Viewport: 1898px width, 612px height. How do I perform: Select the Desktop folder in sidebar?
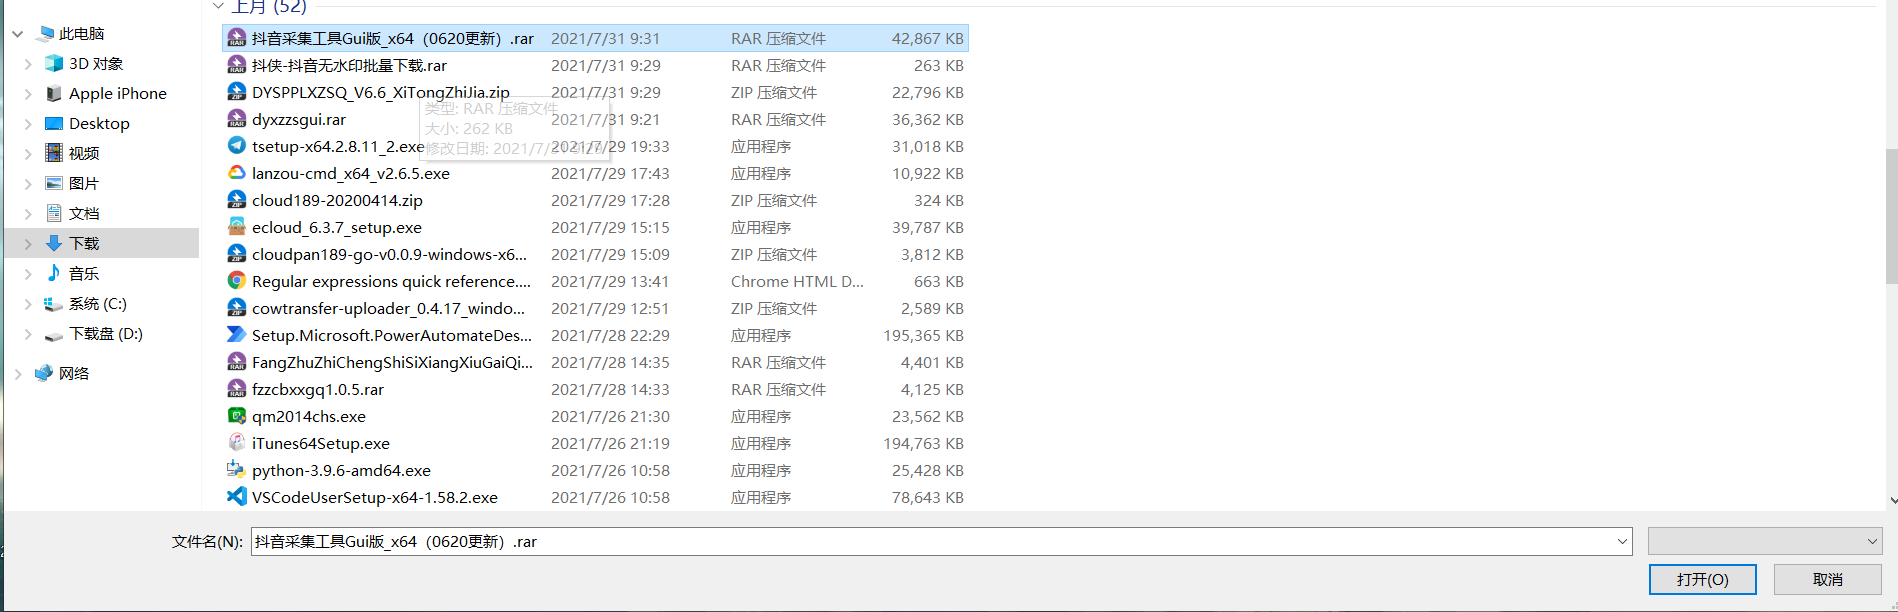pyautogui.click(x=99, y=124)
